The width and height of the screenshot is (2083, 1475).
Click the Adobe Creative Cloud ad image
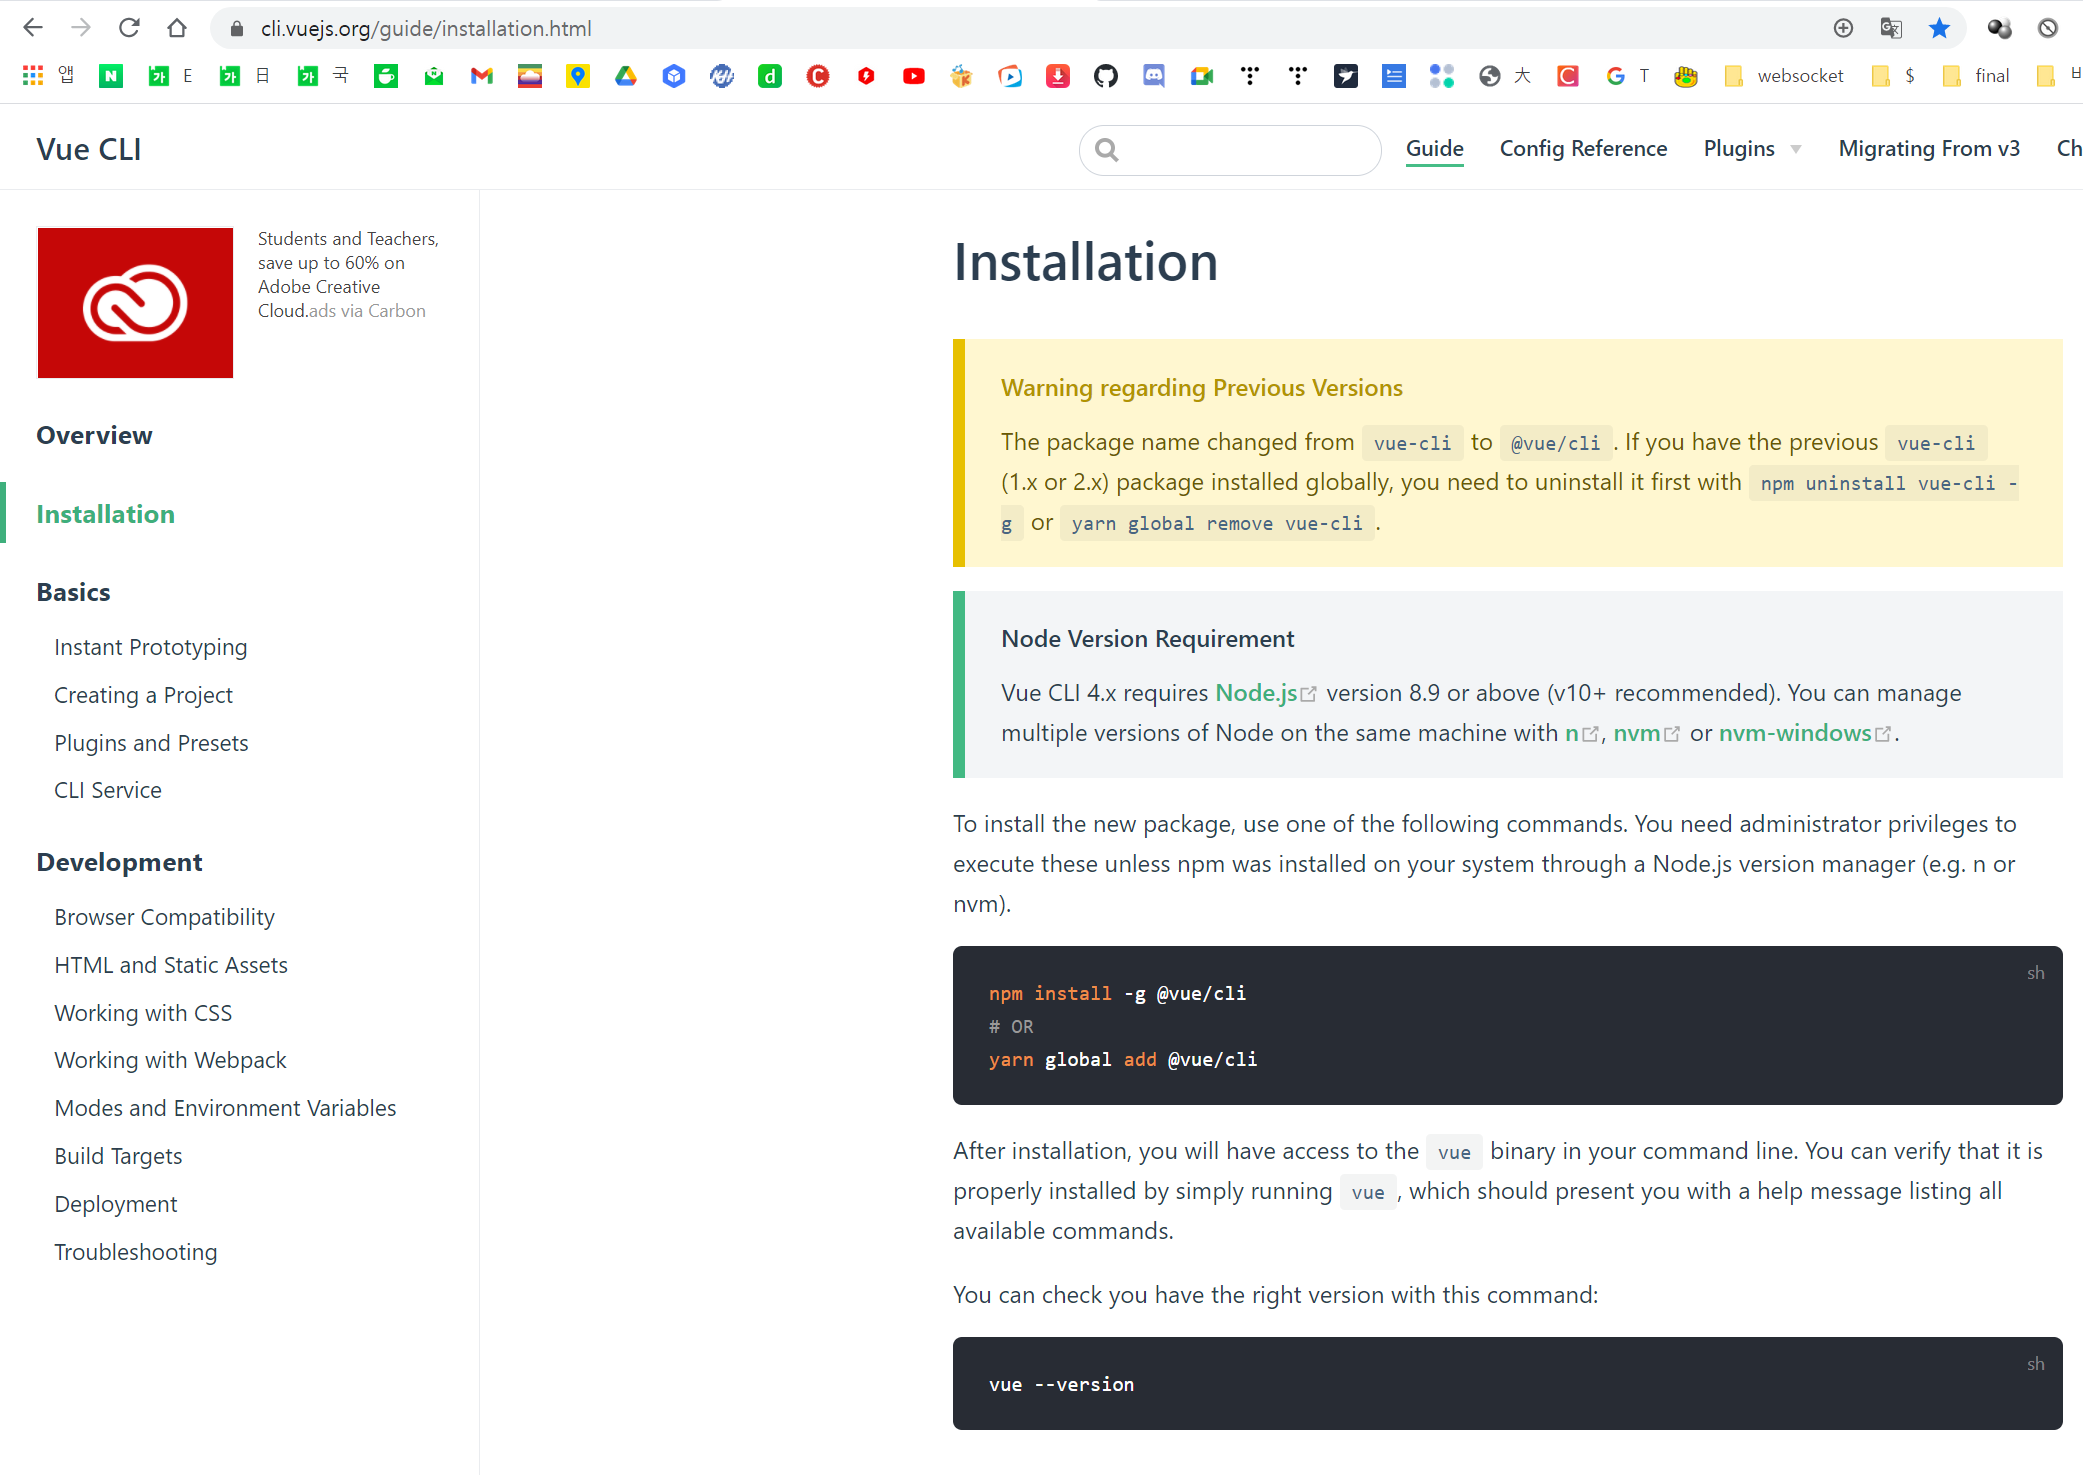click(x=135, y=303)
